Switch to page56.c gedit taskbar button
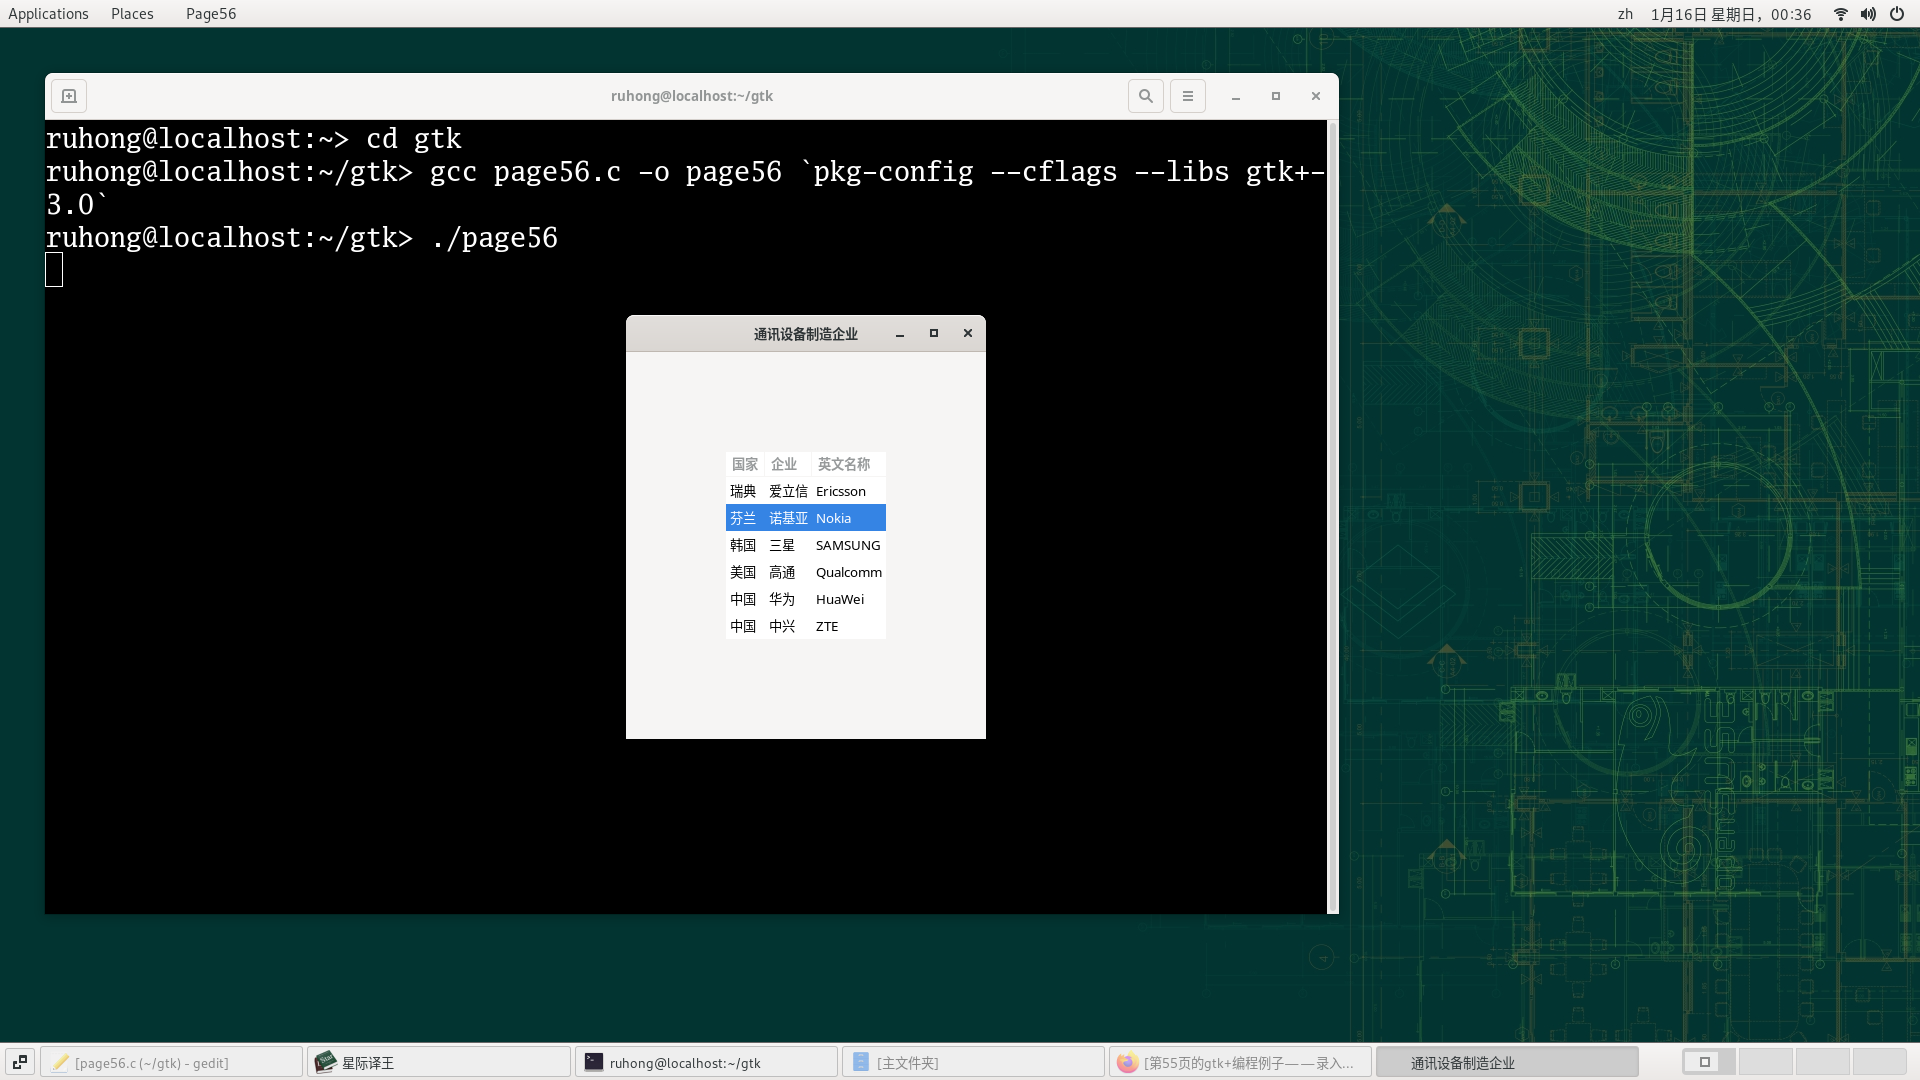The image size is (1920, 1080). pos(171,1062)
